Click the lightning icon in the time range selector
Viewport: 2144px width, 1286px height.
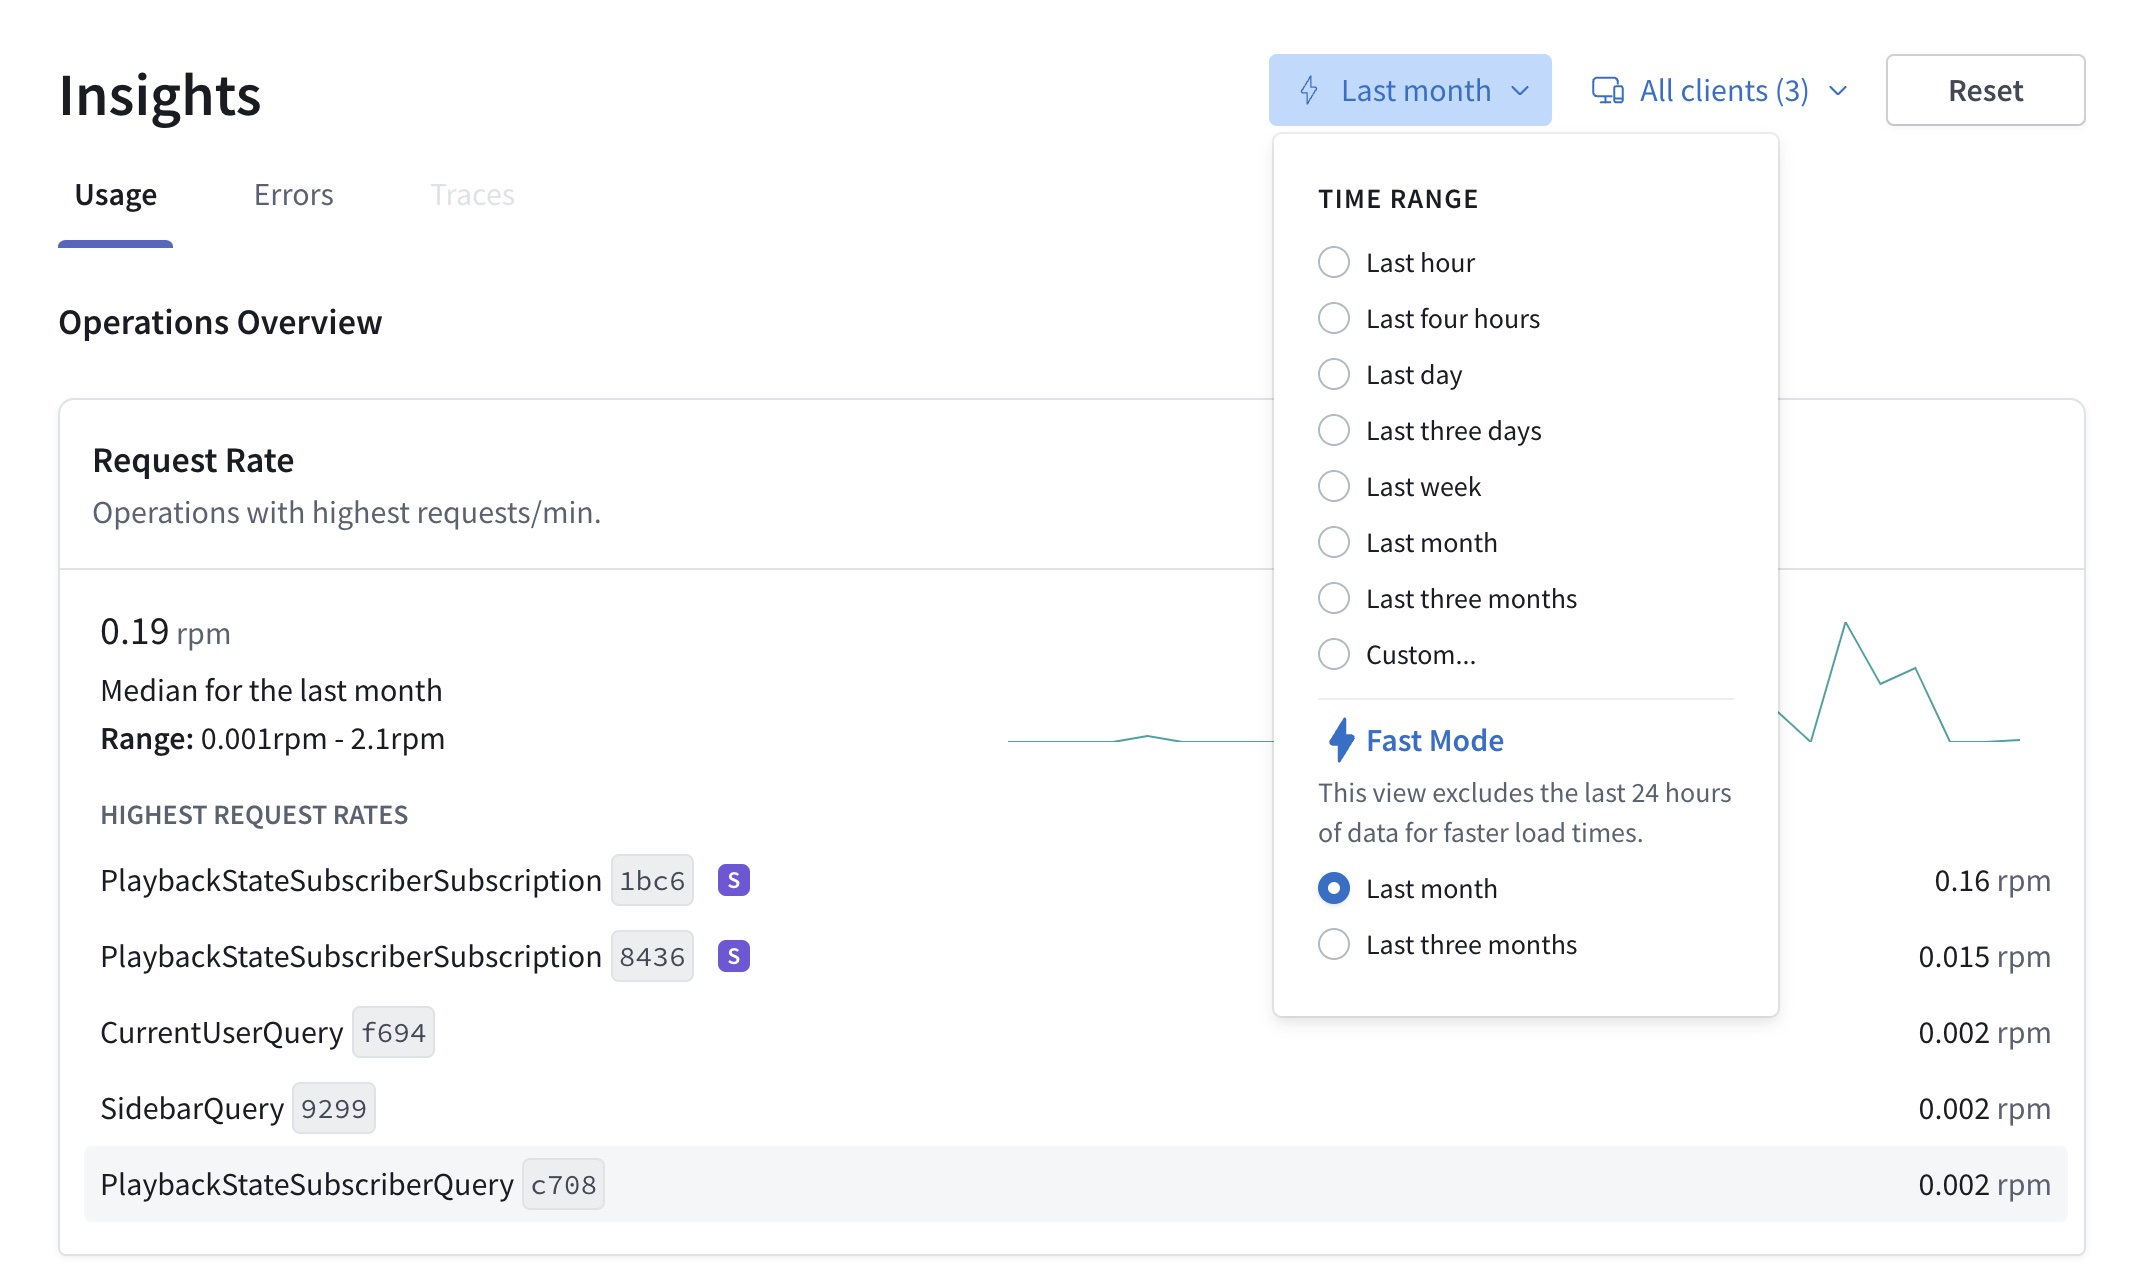[x=1308, y=89]
